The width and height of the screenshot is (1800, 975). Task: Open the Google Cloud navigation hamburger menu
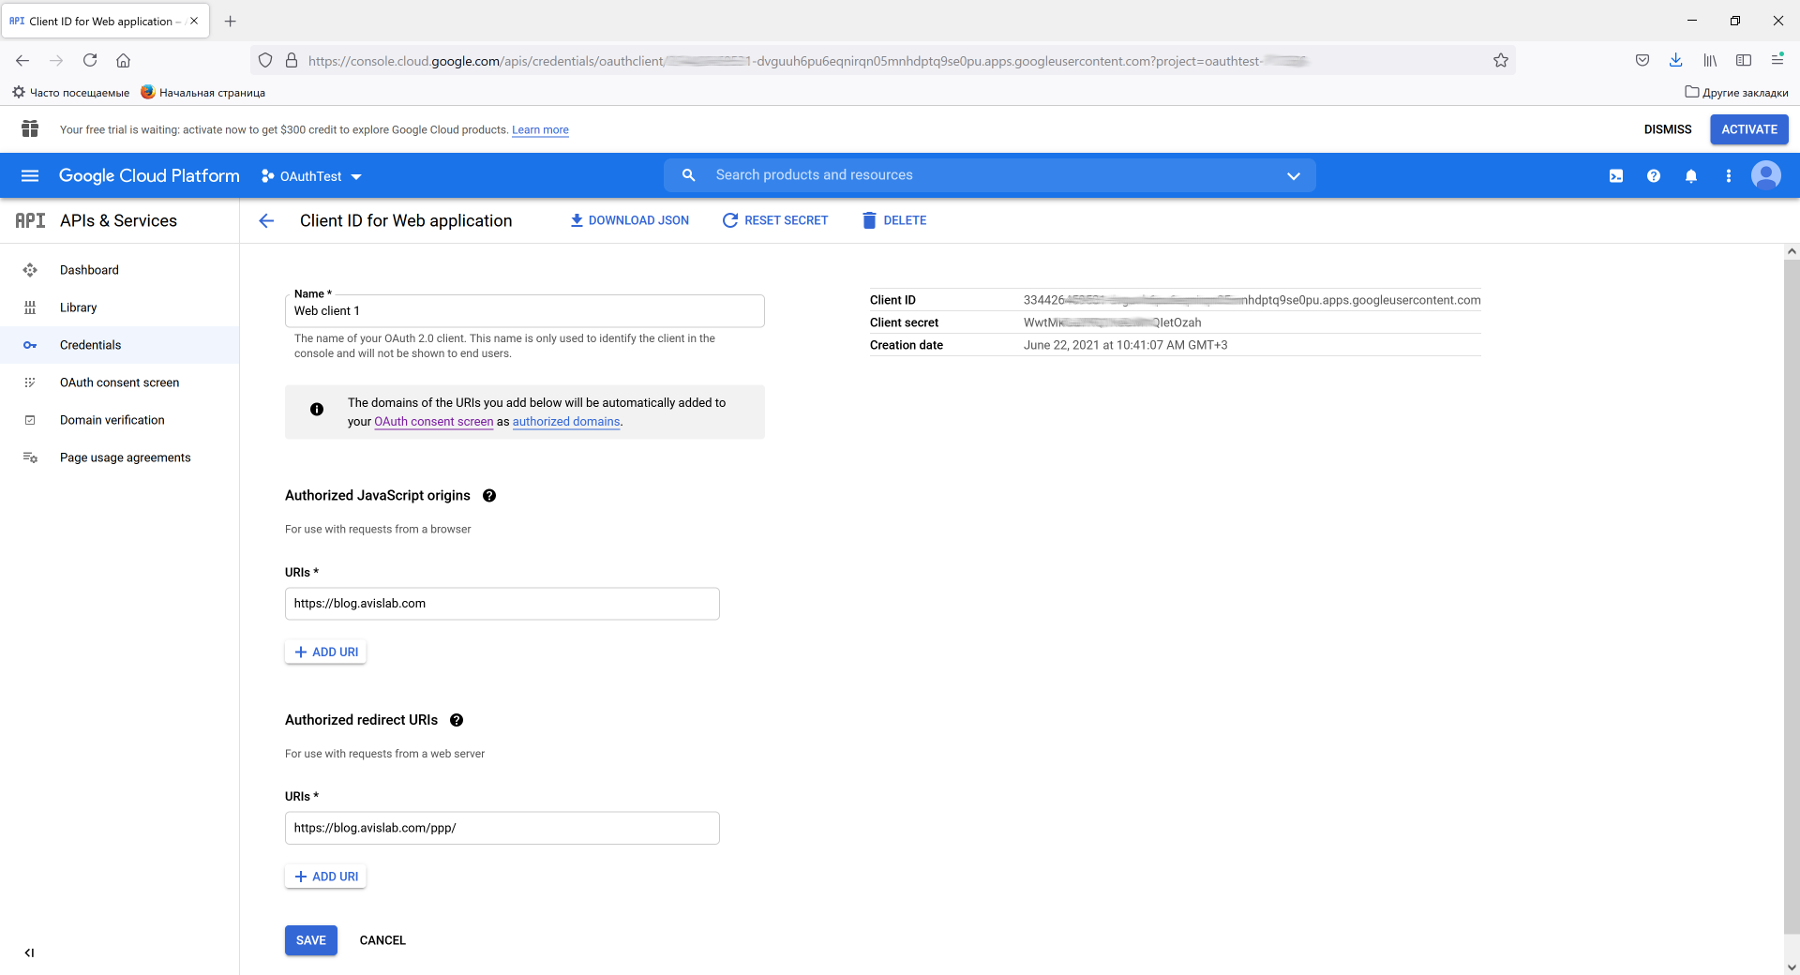pos(30,176)
